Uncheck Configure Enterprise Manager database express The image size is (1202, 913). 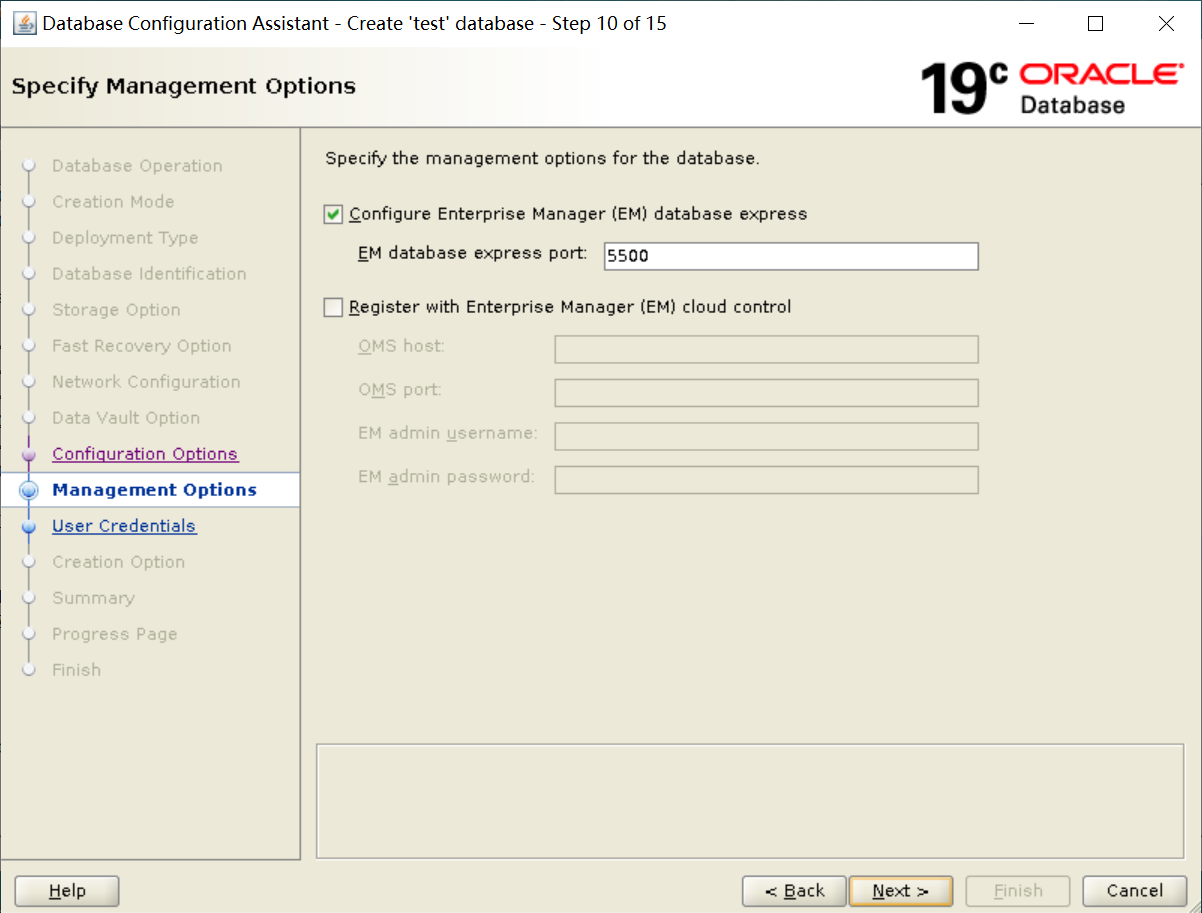333,215
